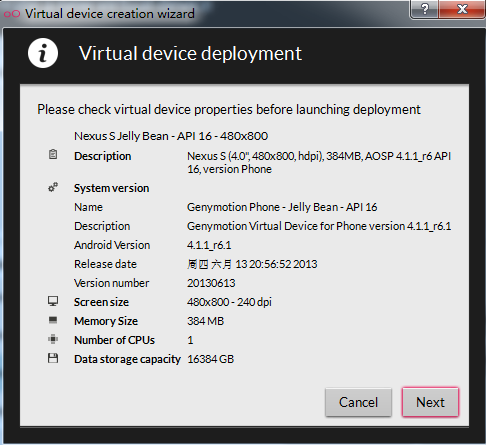Click the 'Screen size' label

click(101, 302)
